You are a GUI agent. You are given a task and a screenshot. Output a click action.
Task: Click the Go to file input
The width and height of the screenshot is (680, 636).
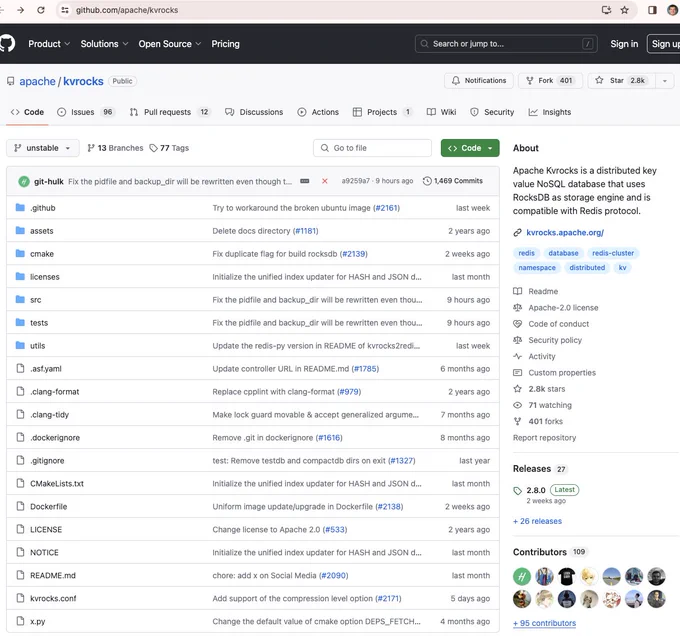pyautogui.click(x=372, y=148)
